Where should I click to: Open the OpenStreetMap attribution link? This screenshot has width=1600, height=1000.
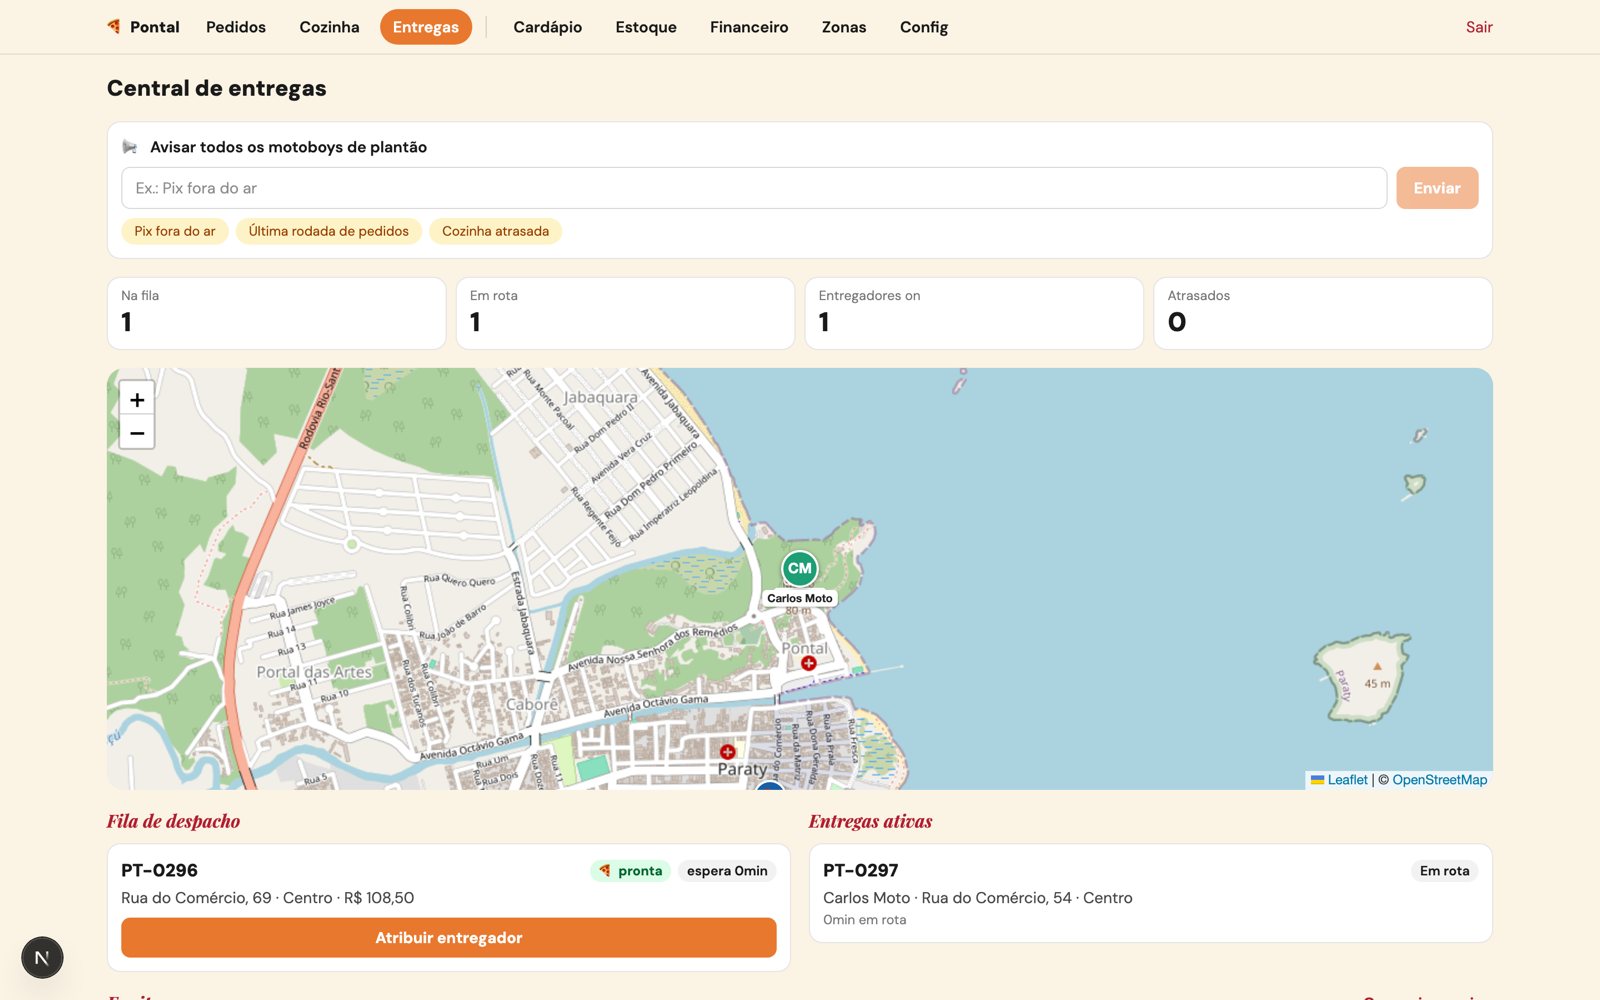coord(1439,780)
